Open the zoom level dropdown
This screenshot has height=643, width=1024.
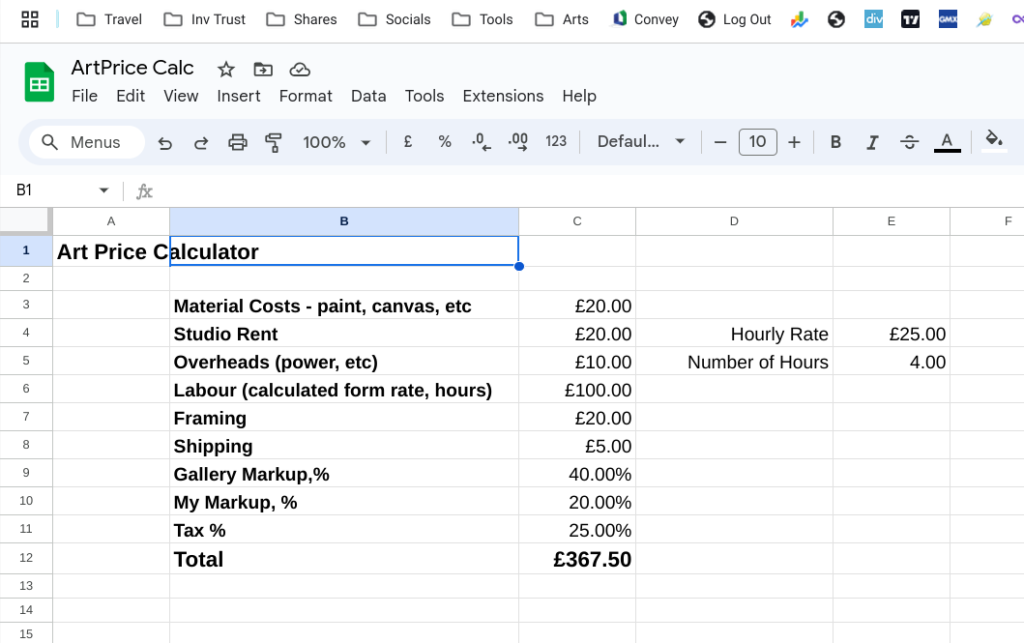[x=337, y=142]
